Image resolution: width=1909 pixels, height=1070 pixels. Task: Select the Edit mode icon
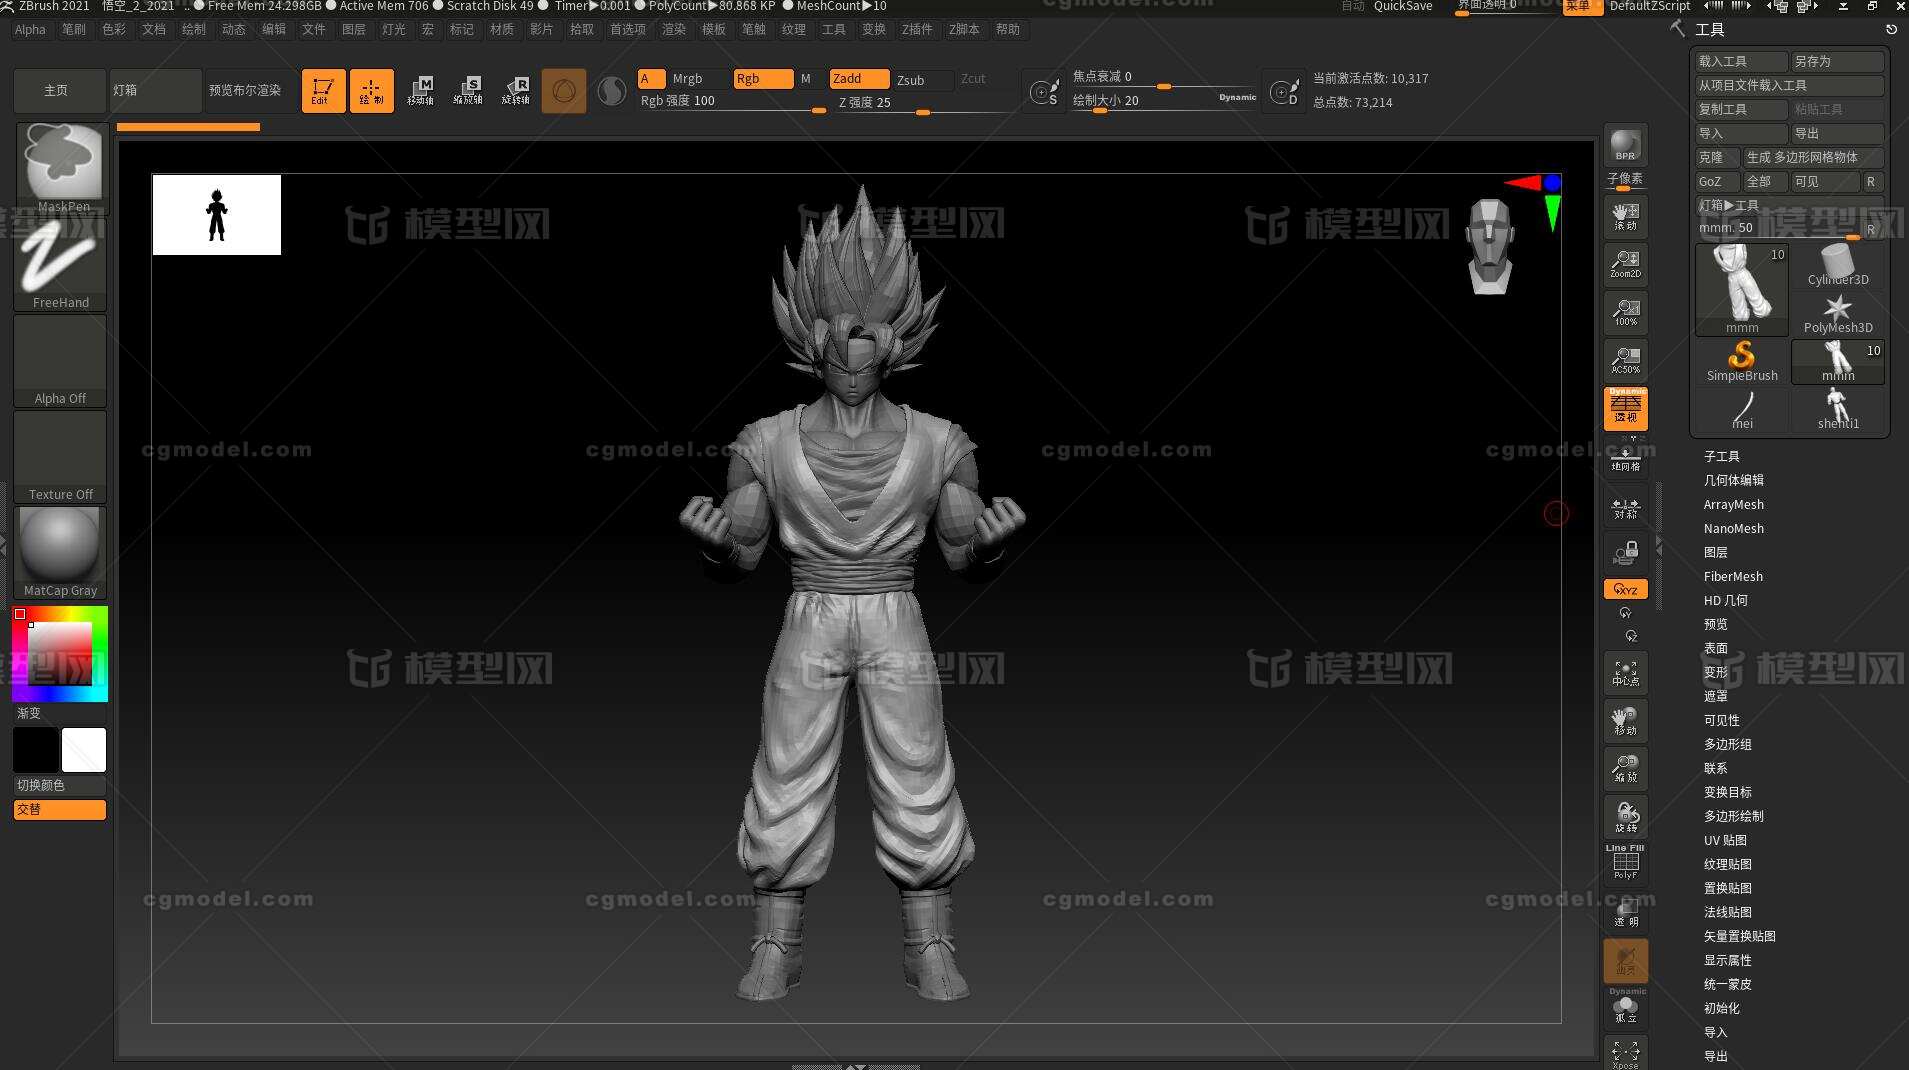click(x=323, y=90)
